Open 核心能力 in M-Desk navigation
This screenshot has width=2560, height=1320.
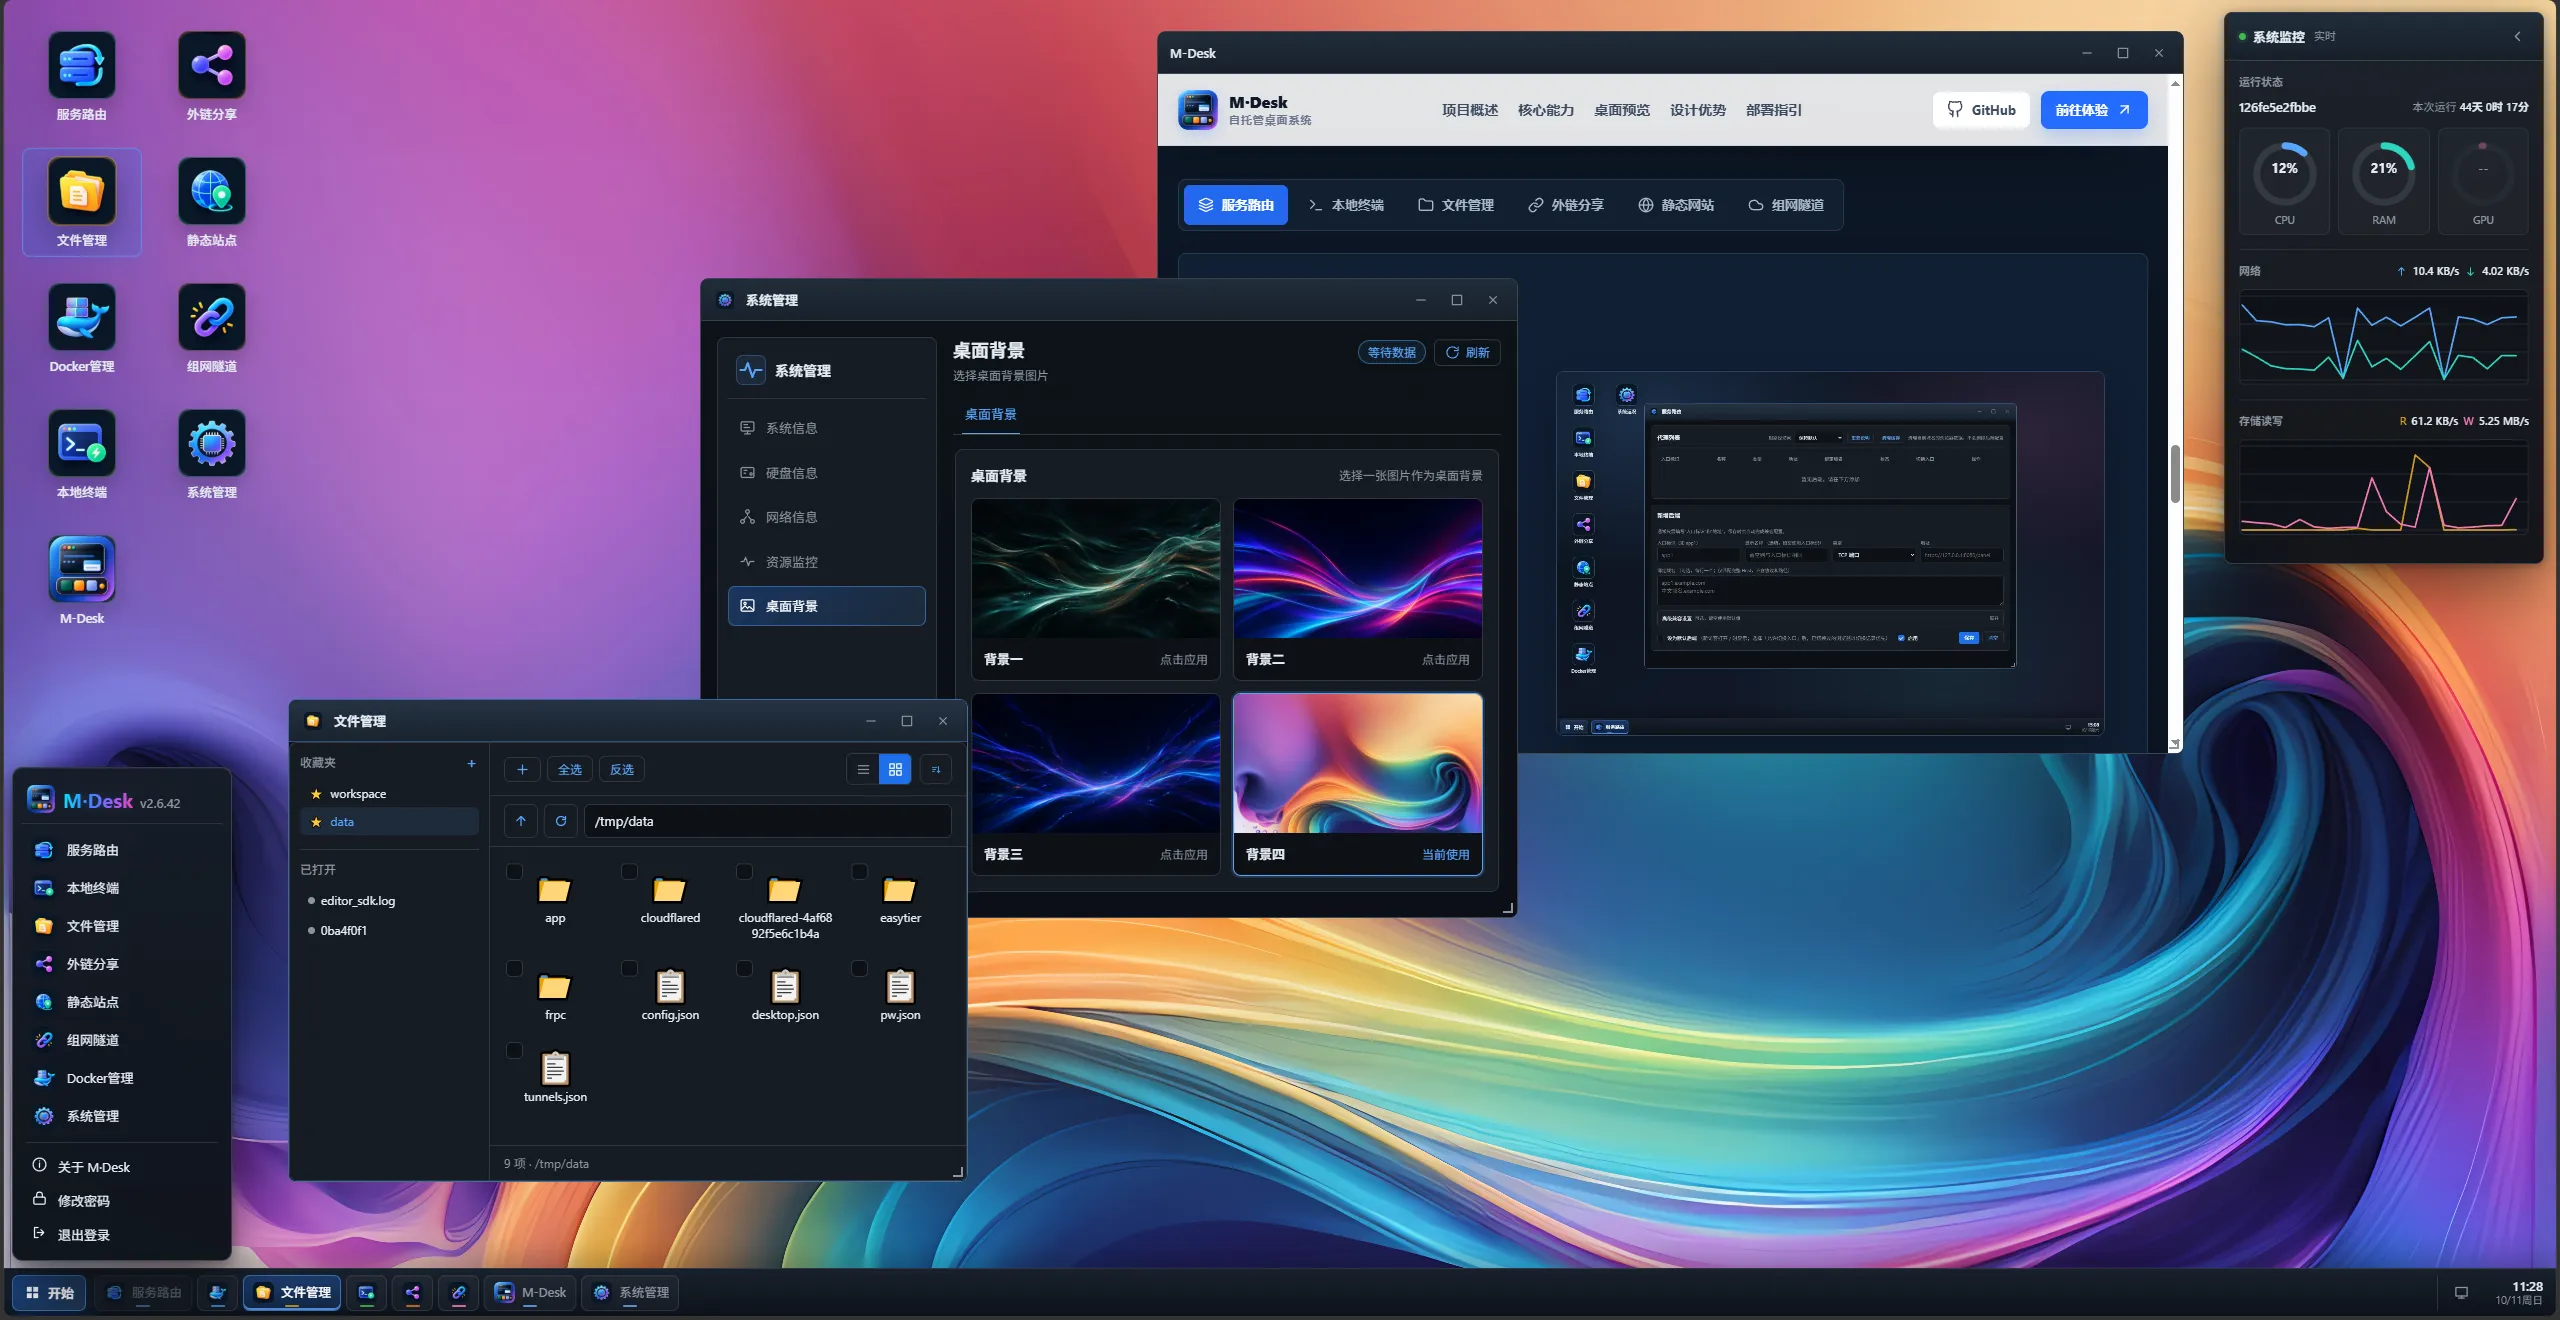(x=1545, y=110)
